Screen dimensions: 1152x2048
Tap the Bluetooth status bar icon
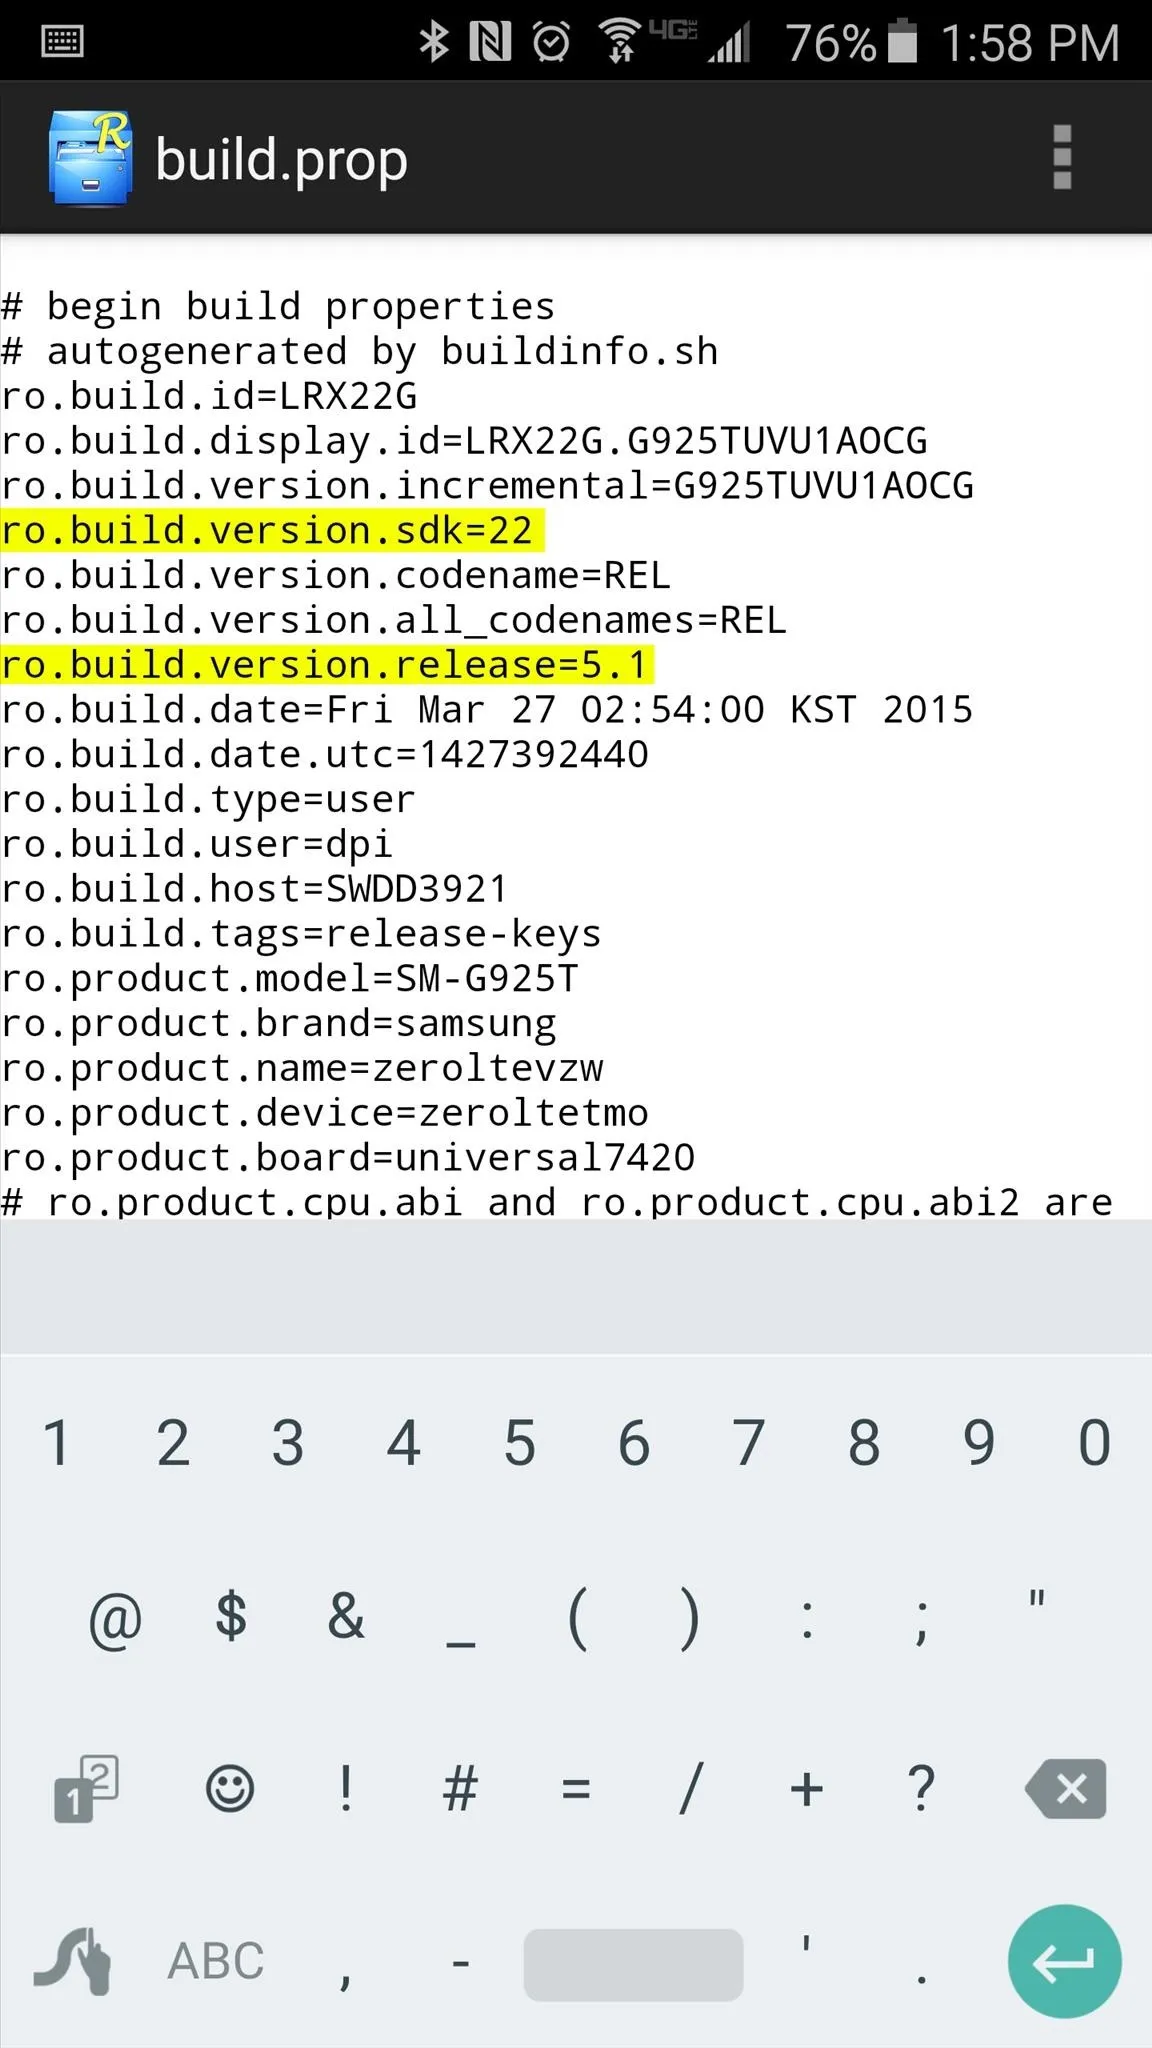click(433, 42)
